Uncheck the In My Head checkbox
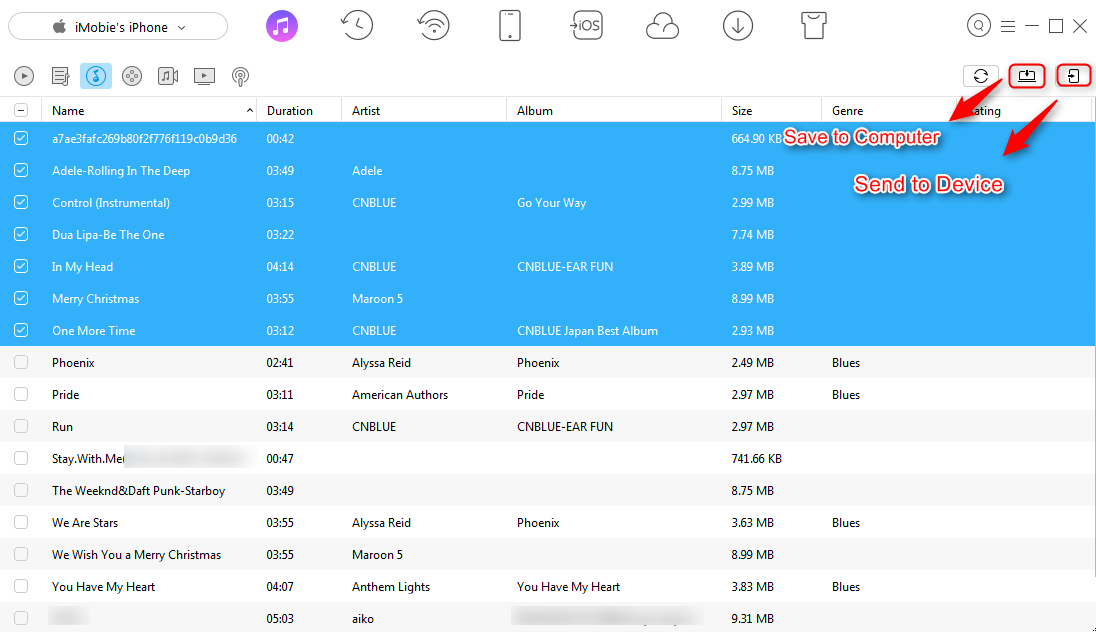The image size is (1096, 632). 21,266
